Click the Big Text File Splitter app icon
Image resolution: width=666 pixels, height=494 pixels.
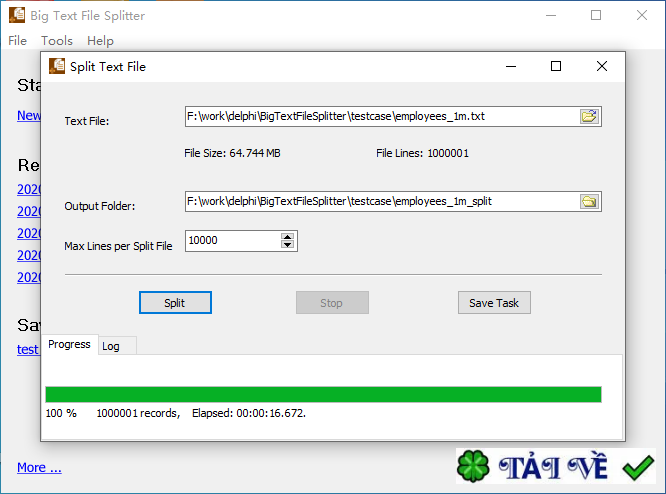[17, 15]
